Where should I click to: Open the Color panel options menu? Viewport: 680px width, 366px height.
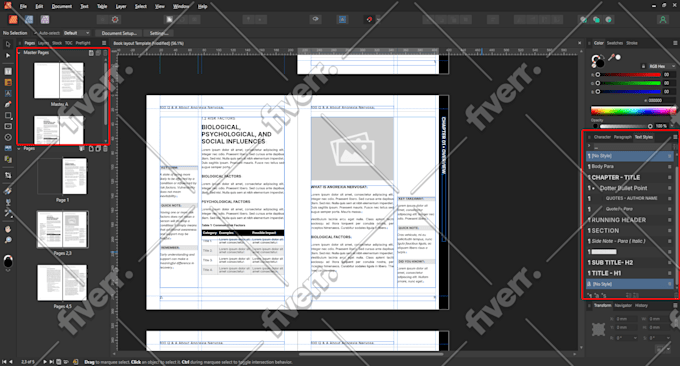point(675,43)
